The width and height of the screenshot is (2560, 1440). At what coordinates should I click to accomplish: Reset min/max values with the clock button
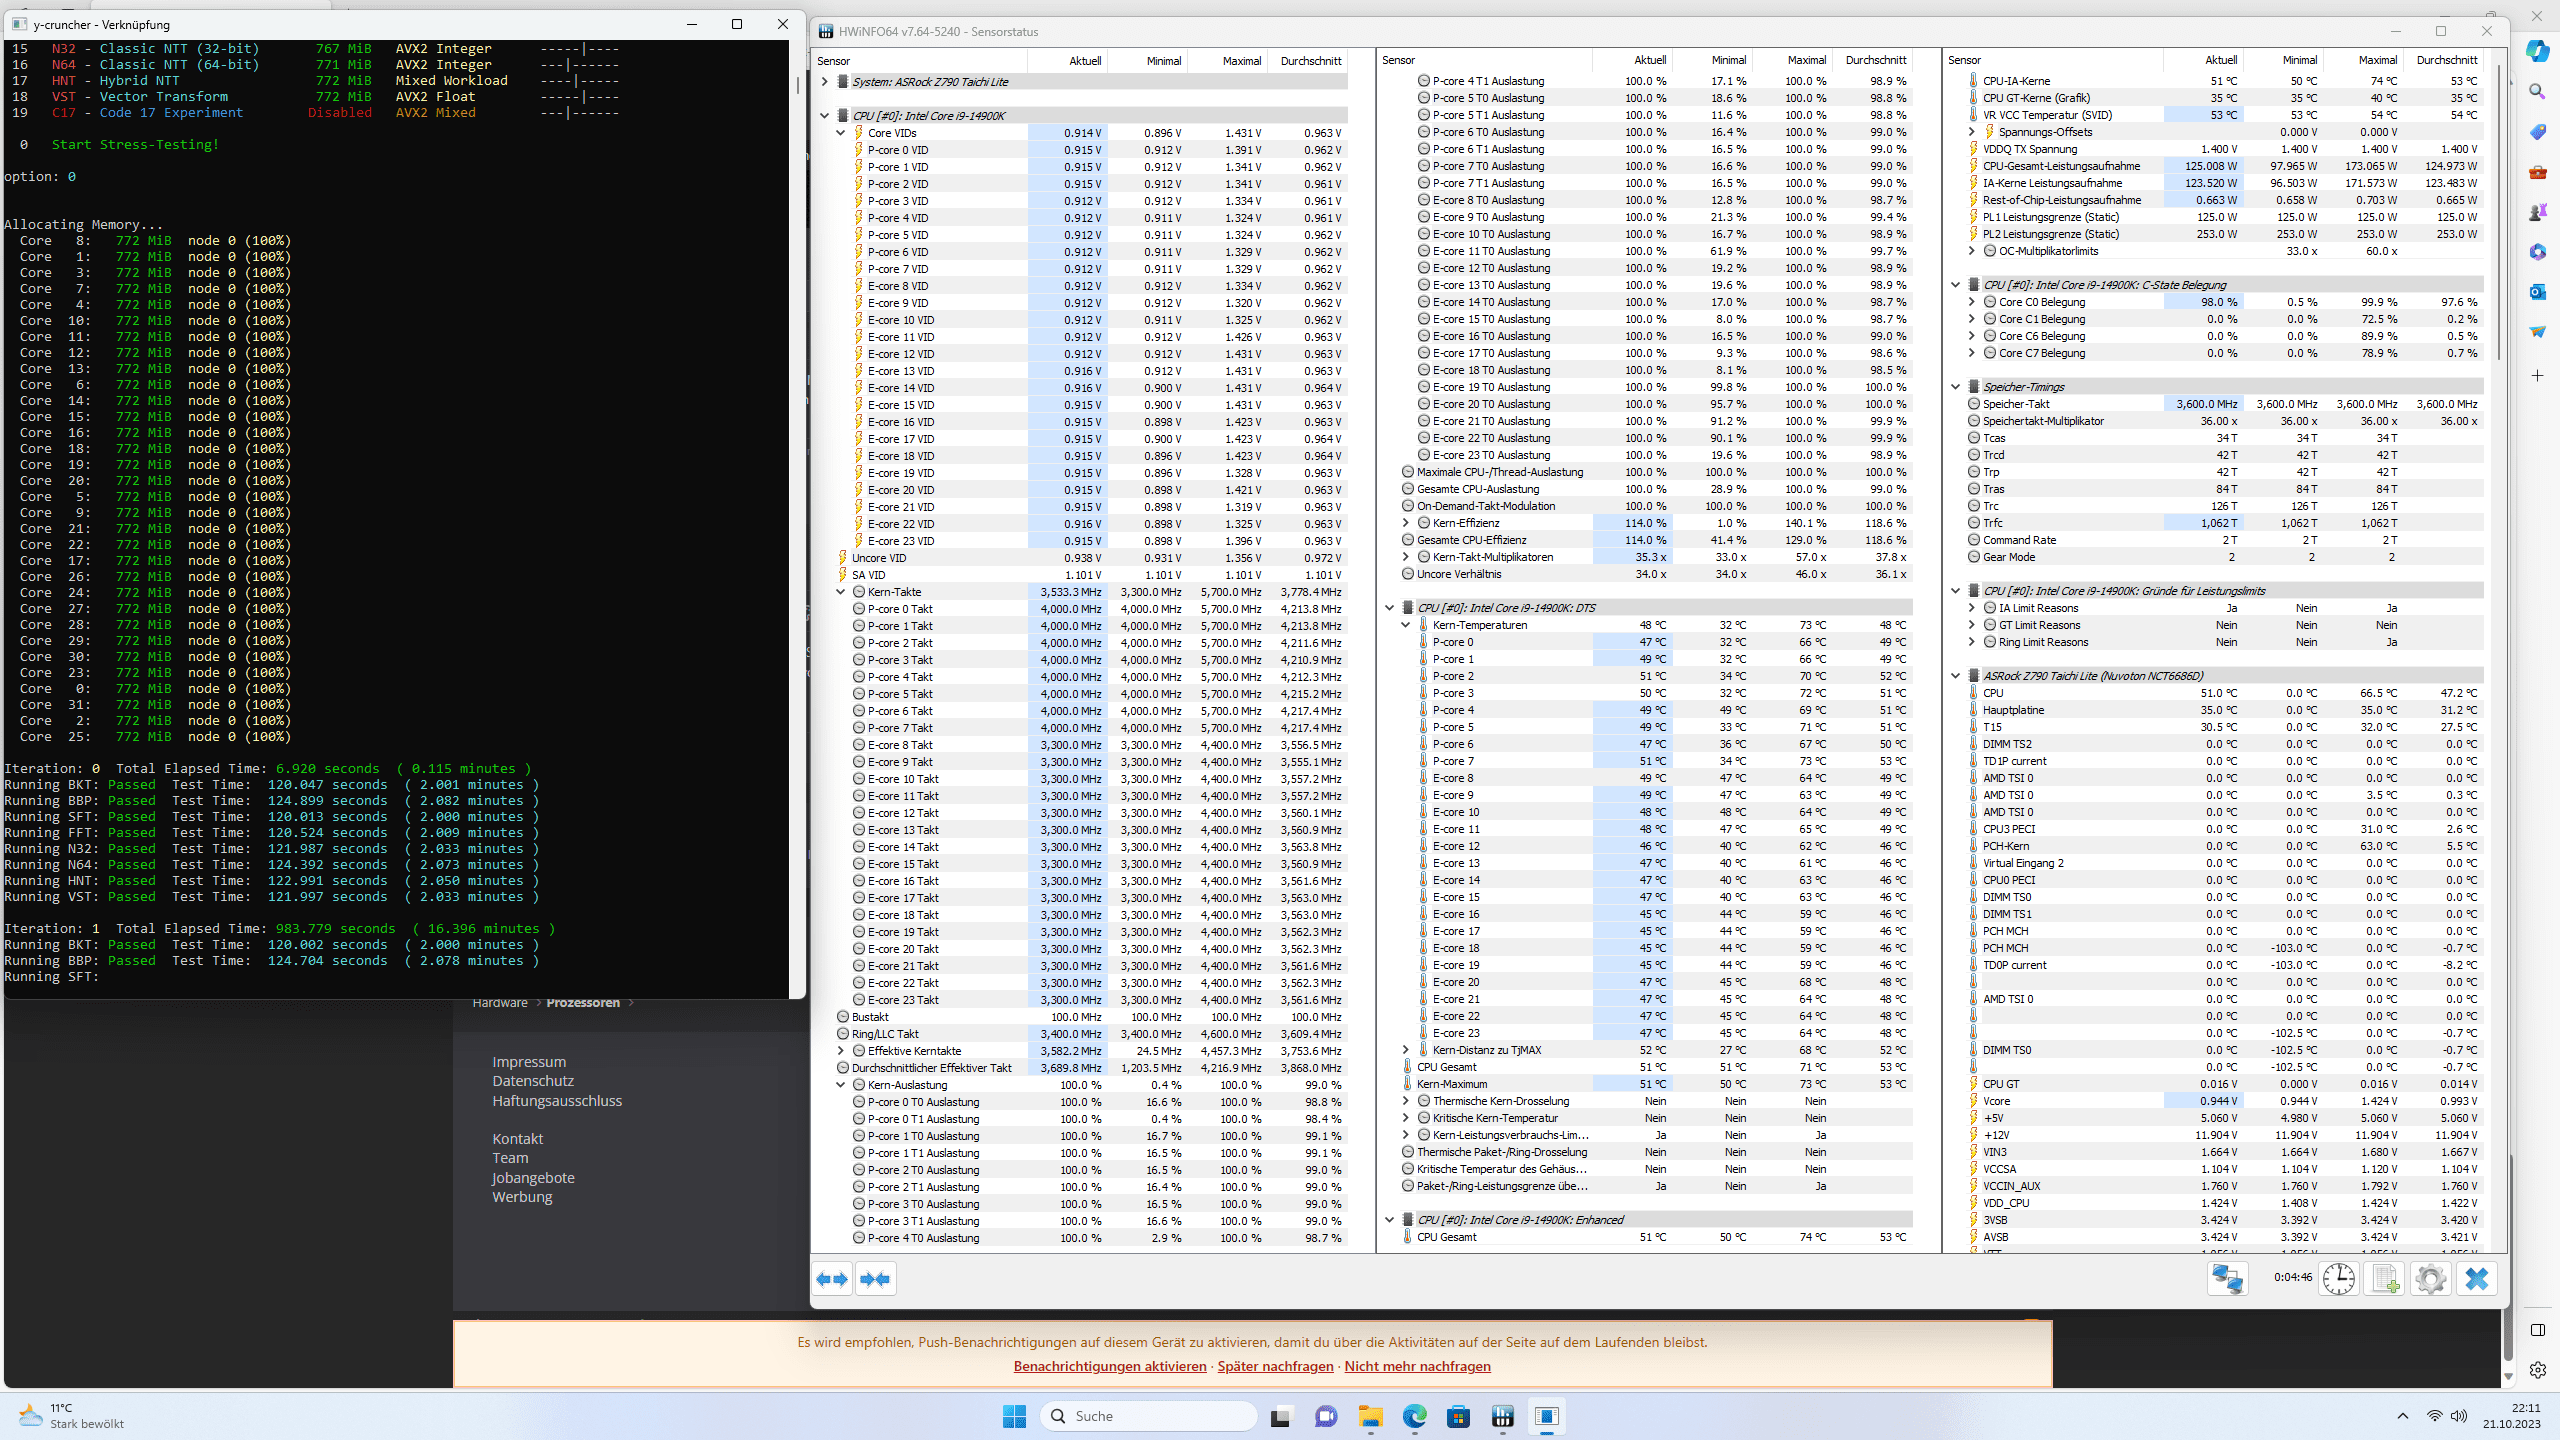point(2338,1279)
